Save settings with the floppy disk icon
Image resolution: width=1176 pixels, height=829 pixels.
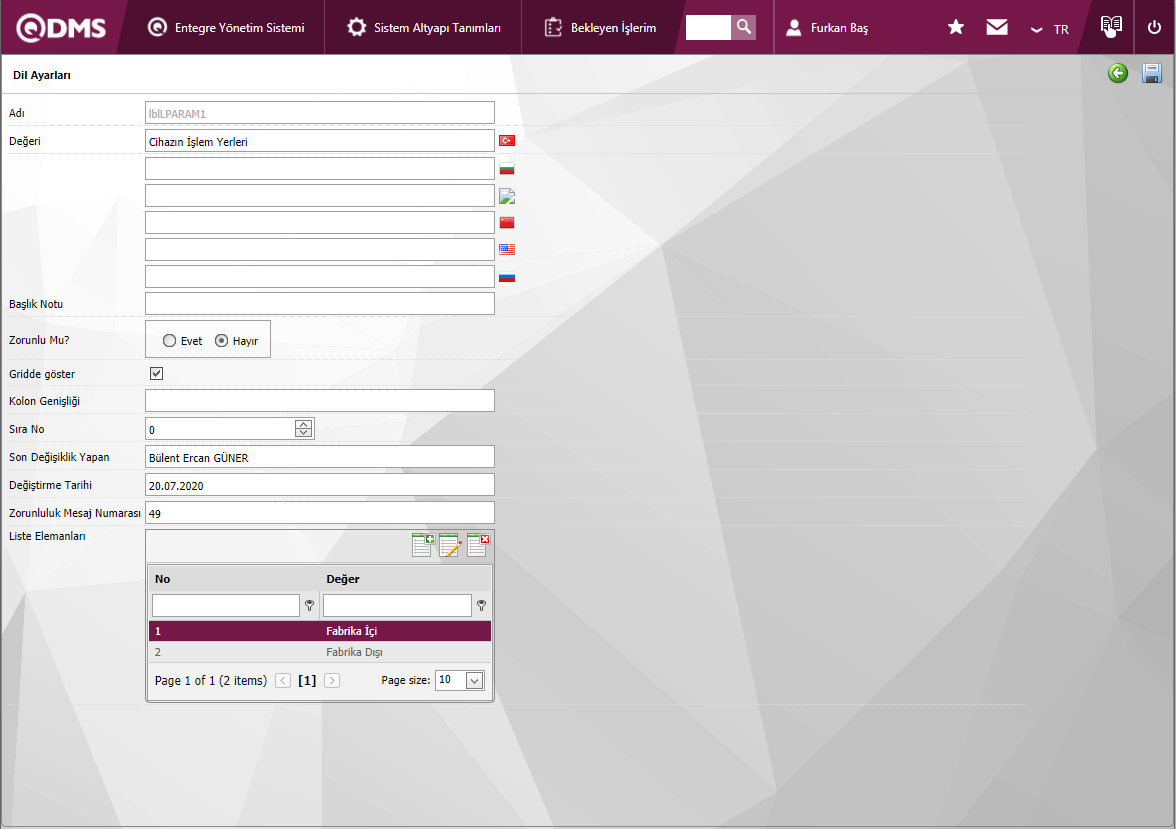[x=1152, y=73]
